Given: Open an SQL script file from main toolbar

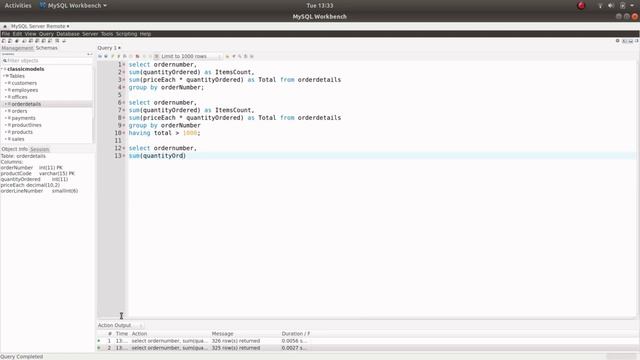Looking at the screenshot, I should pyautogui.click(x=10, y=41).
